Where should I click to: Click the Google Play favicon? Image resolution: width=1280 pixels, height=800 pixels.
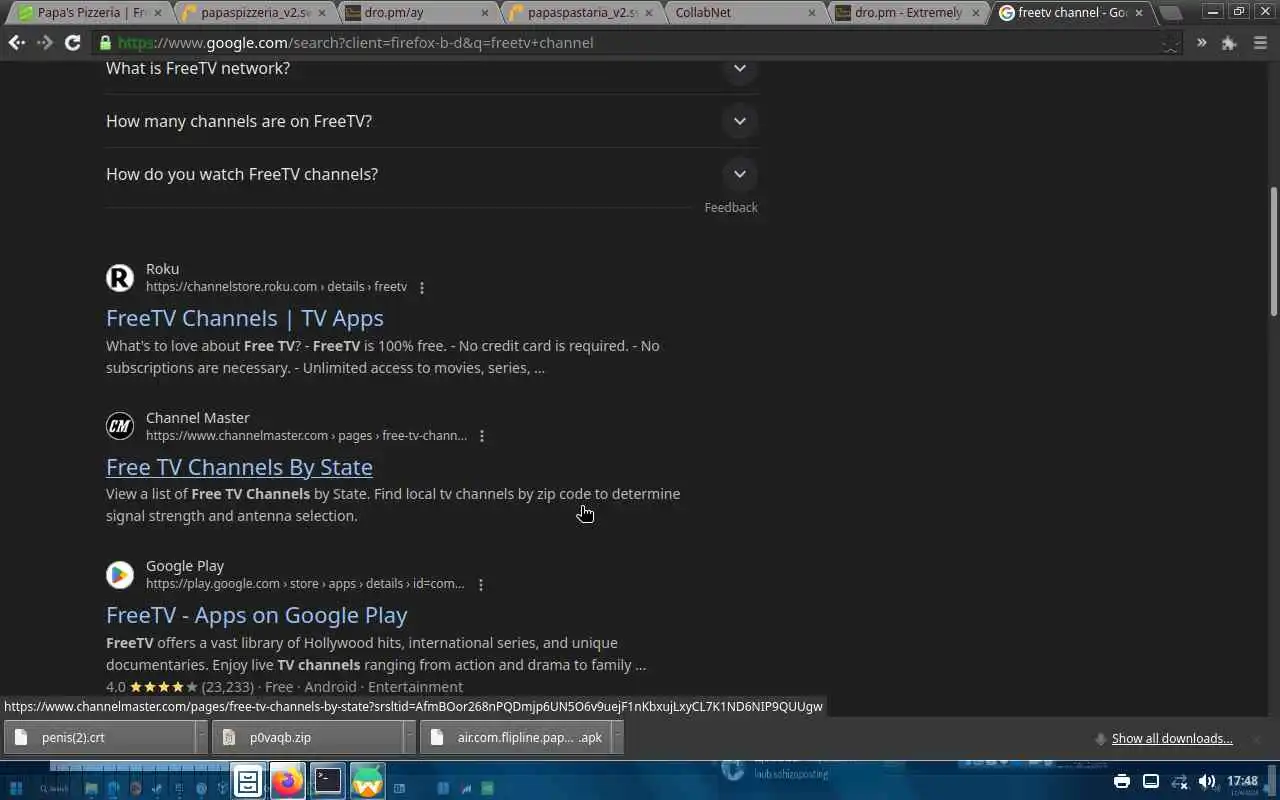[x=120, y=575]
